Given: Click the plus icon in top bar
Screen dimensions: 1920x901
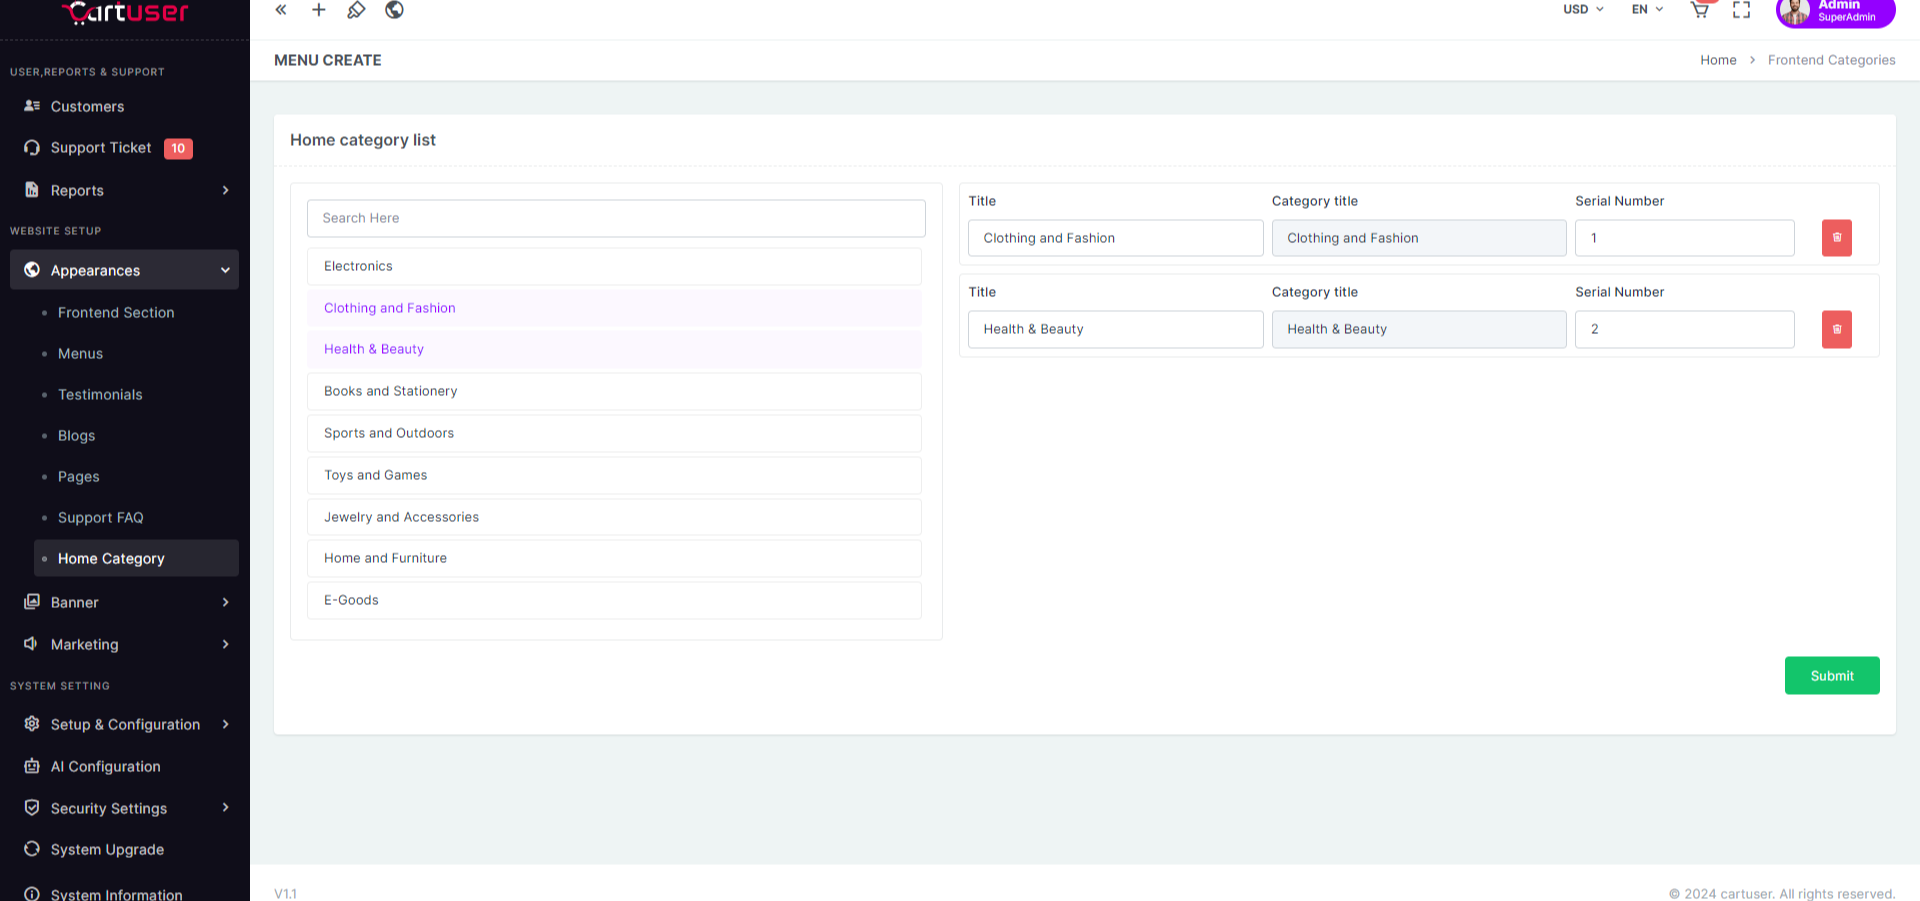Looking at the screenshot, I should coord(319,10).
